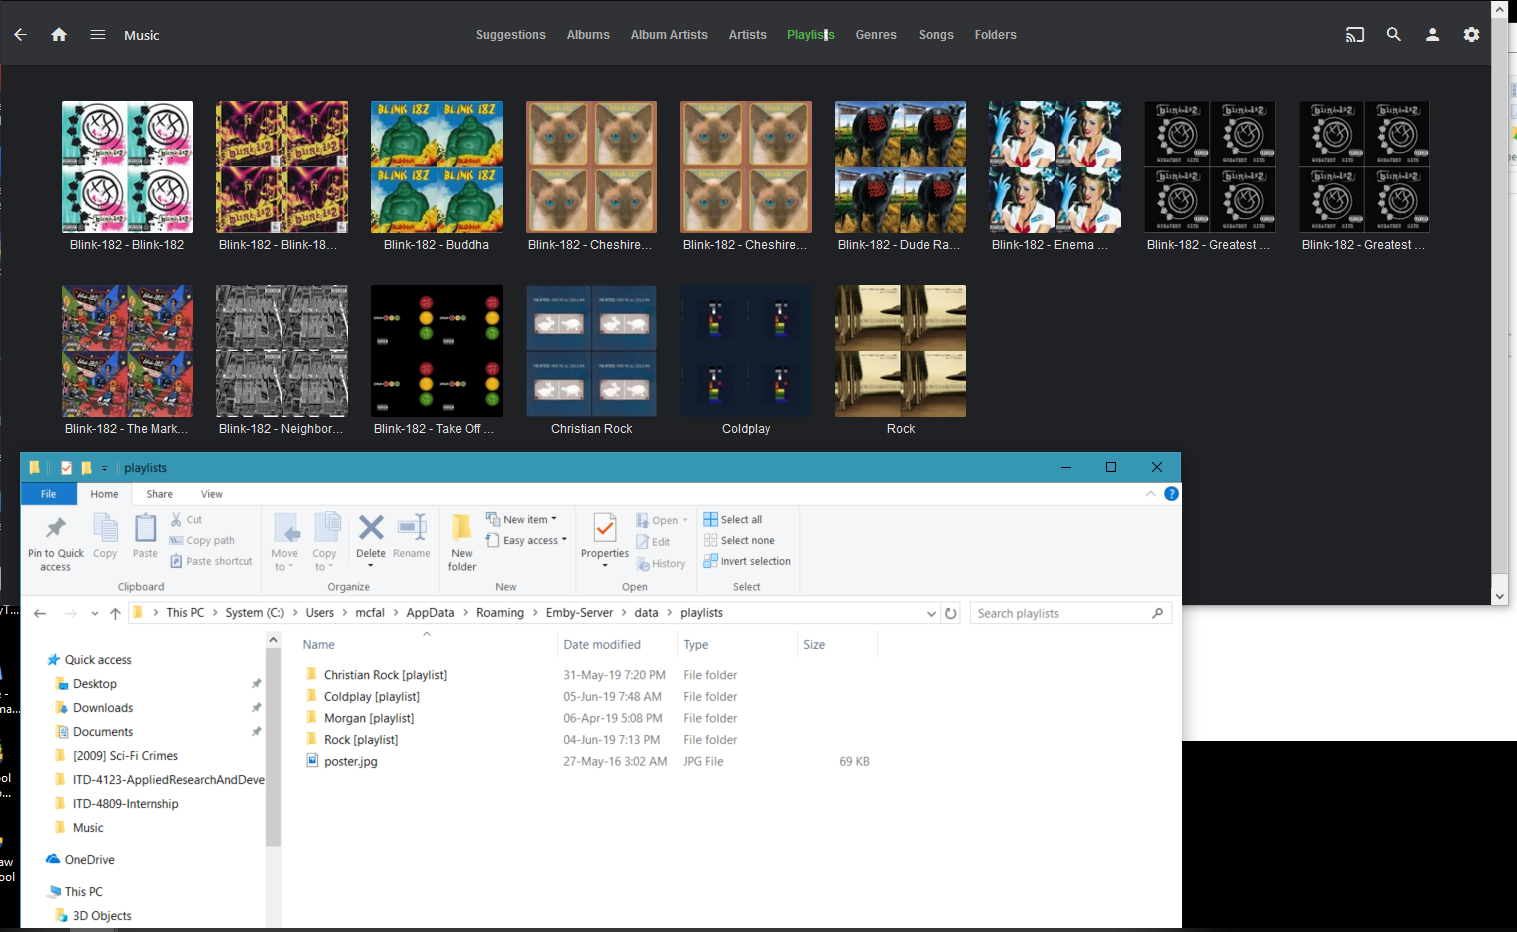Click Explorer refresh button
The height and width of the screenshot is (932, 1517).
[951, 613]
